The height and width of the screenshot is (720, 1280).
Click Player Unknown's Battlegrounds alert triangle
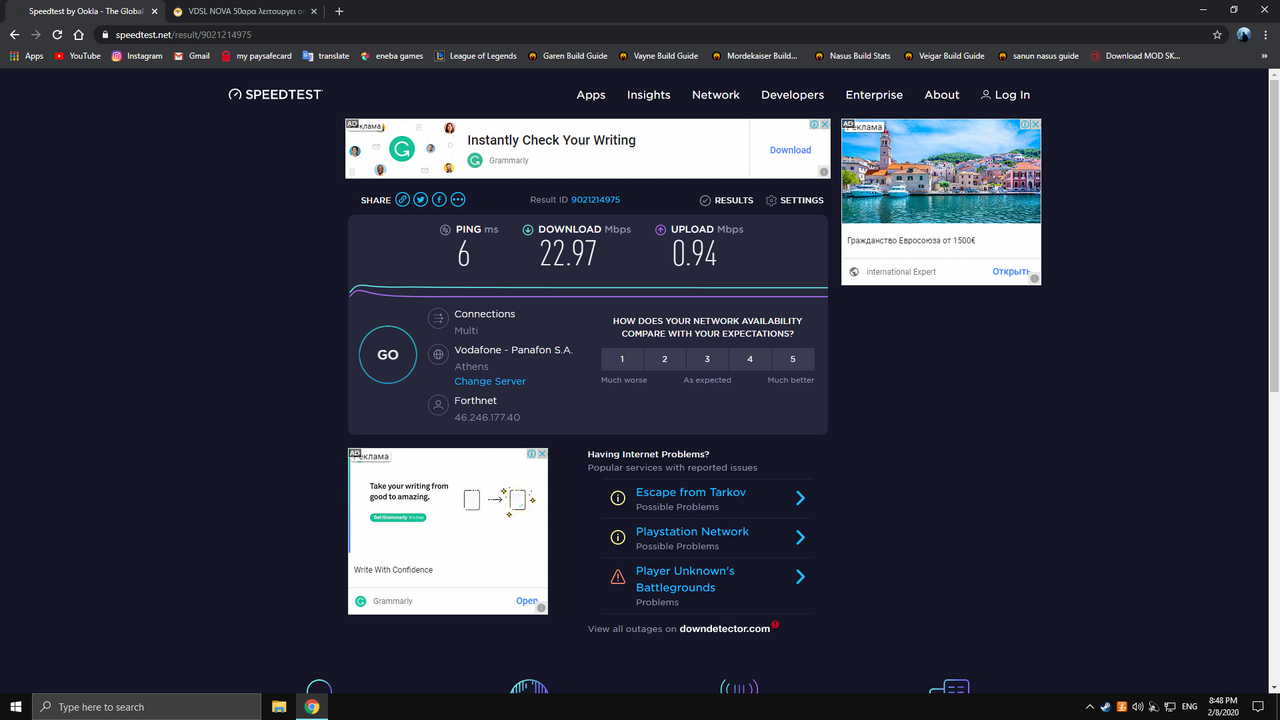pos(618,577)
